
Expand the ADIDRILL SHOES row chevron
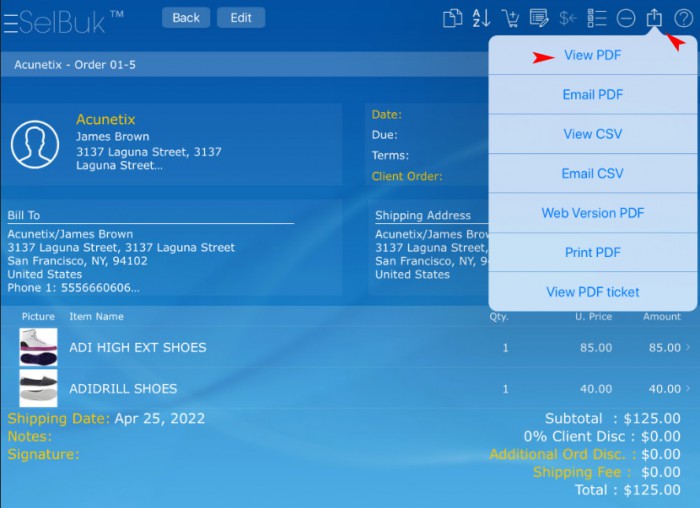[687, 389]
